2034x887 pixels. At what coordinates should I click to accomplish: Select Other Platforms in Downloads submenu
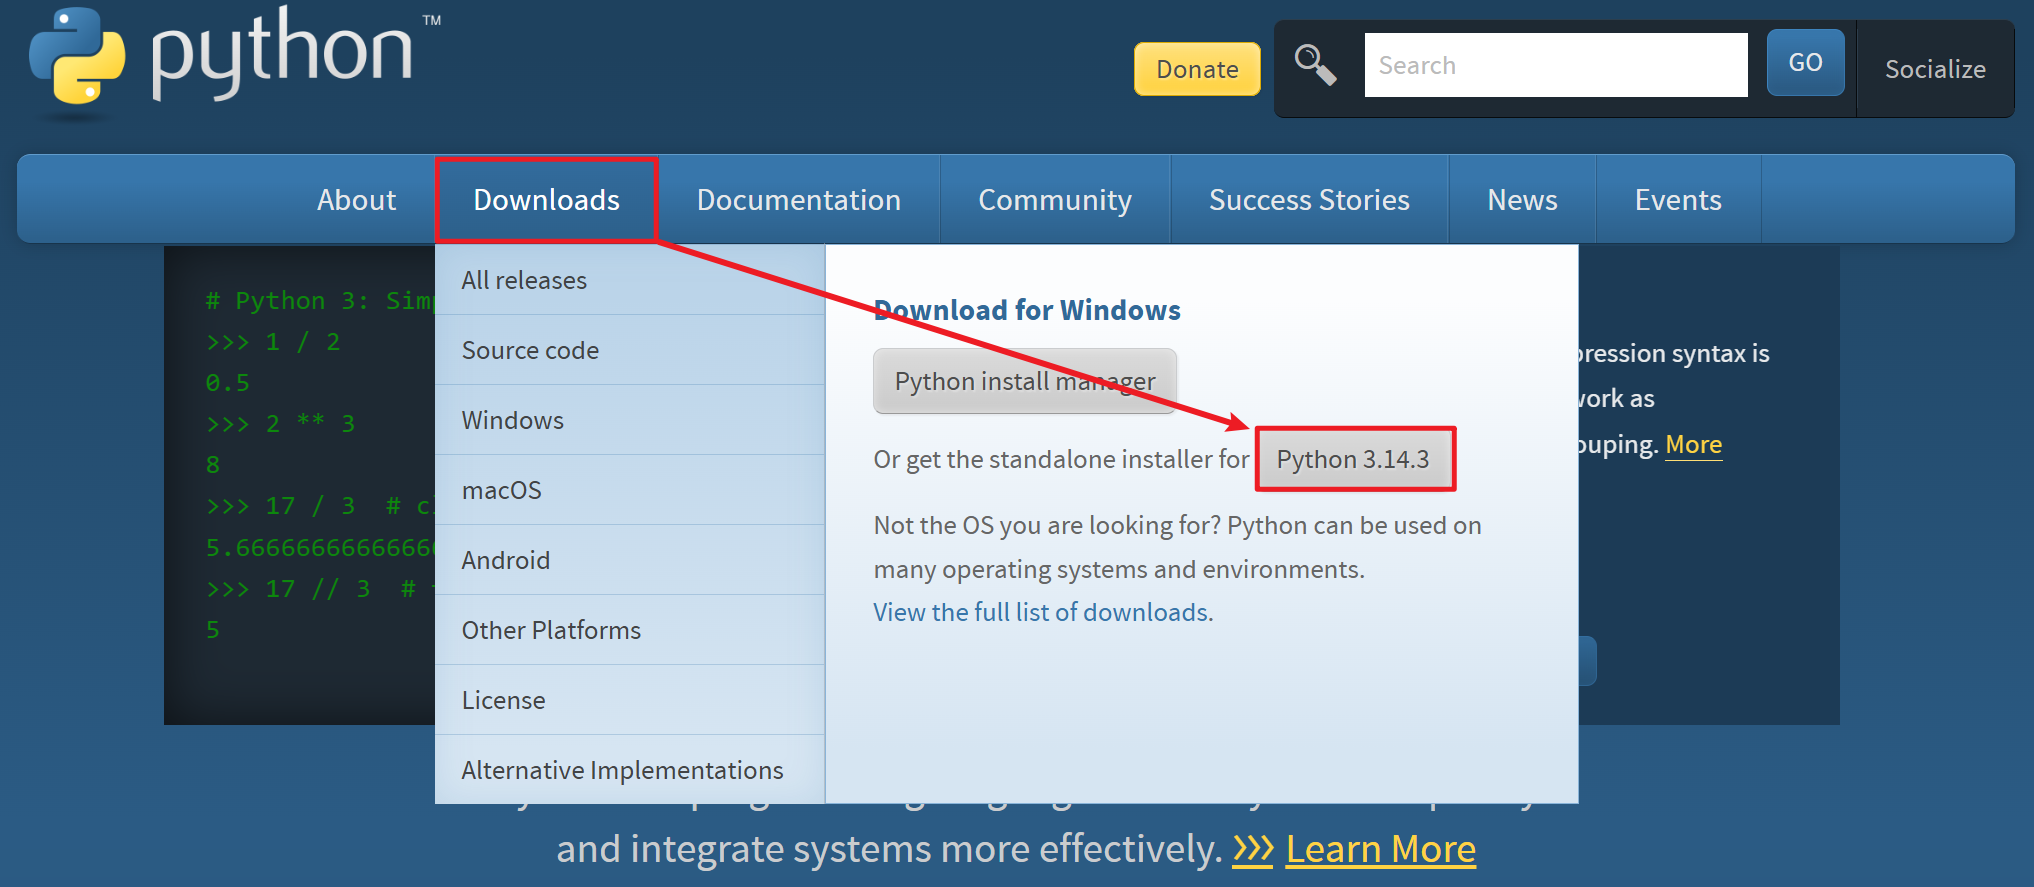pyautogui.click(x=630, y=630)
